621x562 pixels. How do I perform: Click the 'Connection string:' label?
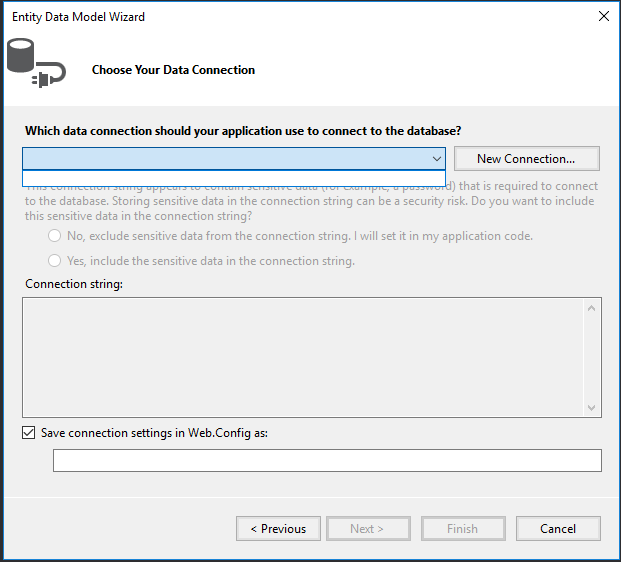click(74, 284)
